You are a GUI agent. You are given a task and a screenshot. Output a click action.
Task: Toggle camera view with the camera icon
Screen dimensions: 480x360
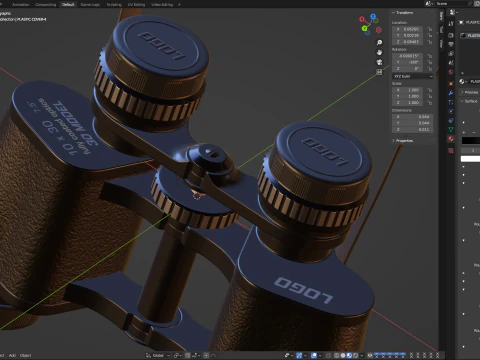(379, 62)
